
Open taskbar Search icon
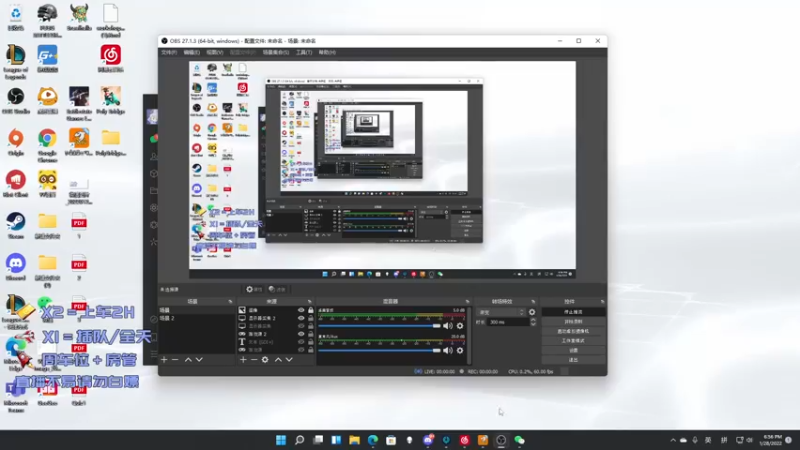click(x=299, y=440)
